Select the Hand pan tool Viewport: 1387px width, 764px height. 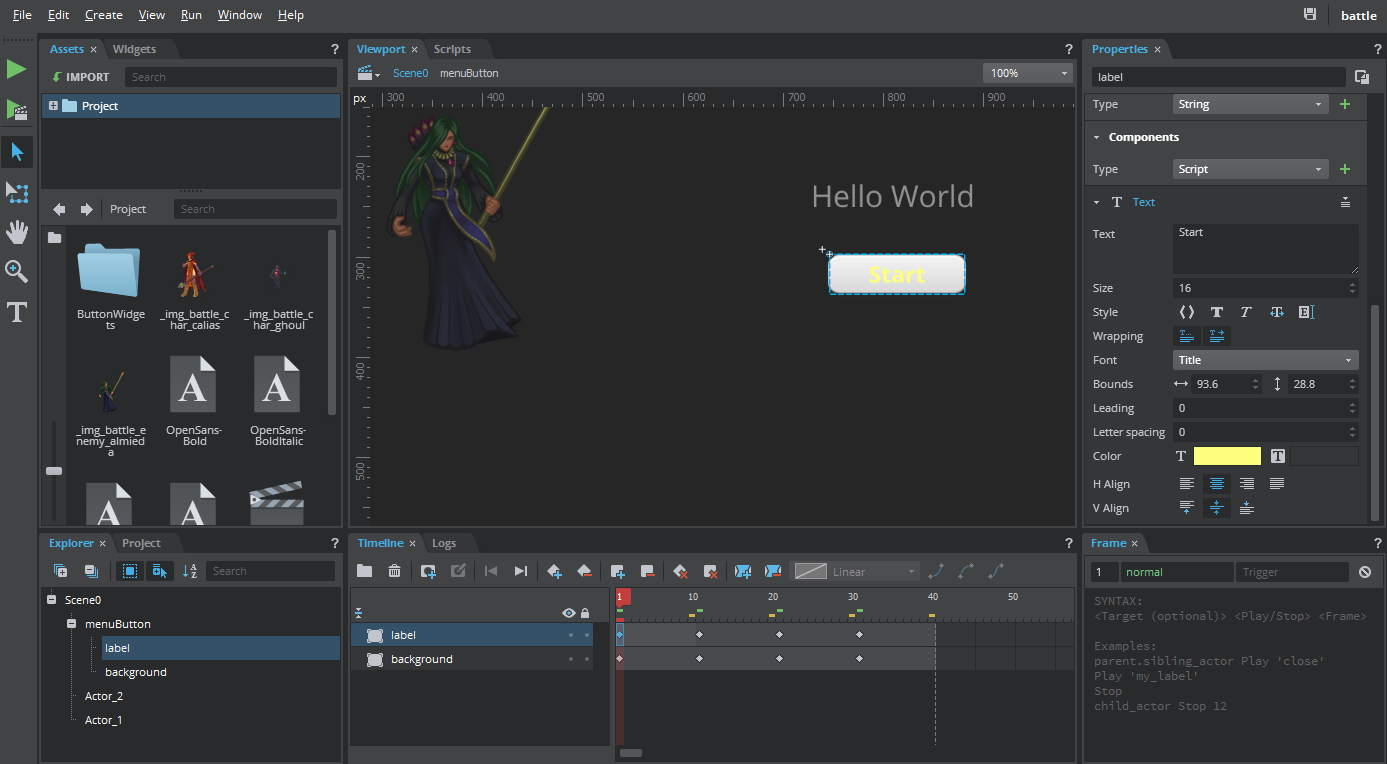click(x=17, y=232)
